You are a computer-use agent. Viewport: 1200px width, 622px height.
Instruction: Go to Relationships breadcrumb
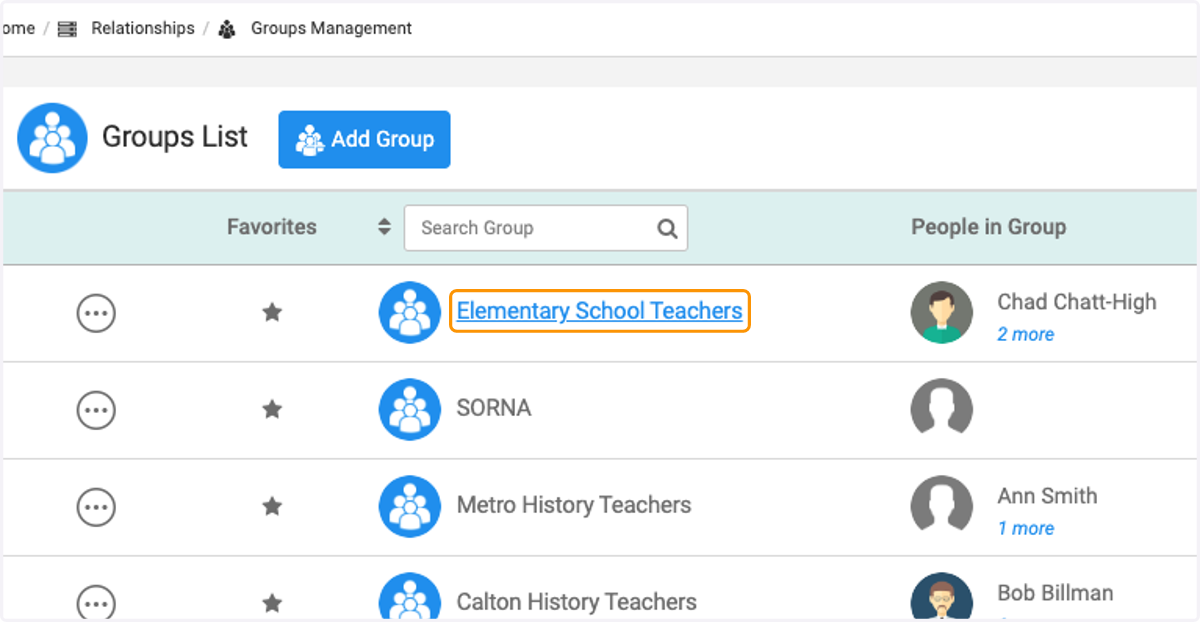pos(143,28)
